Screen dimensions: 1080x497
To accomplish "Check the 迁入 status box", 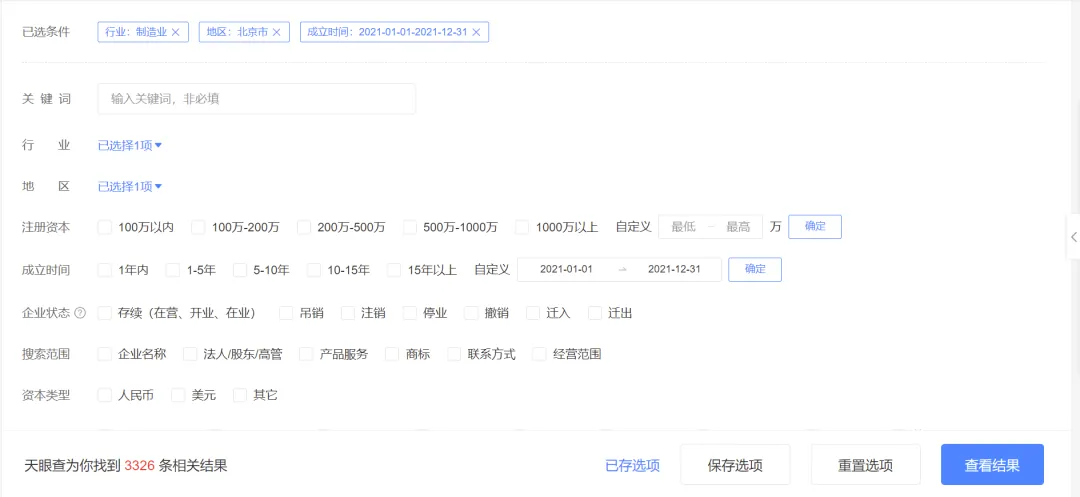I will tap(533, 313).
